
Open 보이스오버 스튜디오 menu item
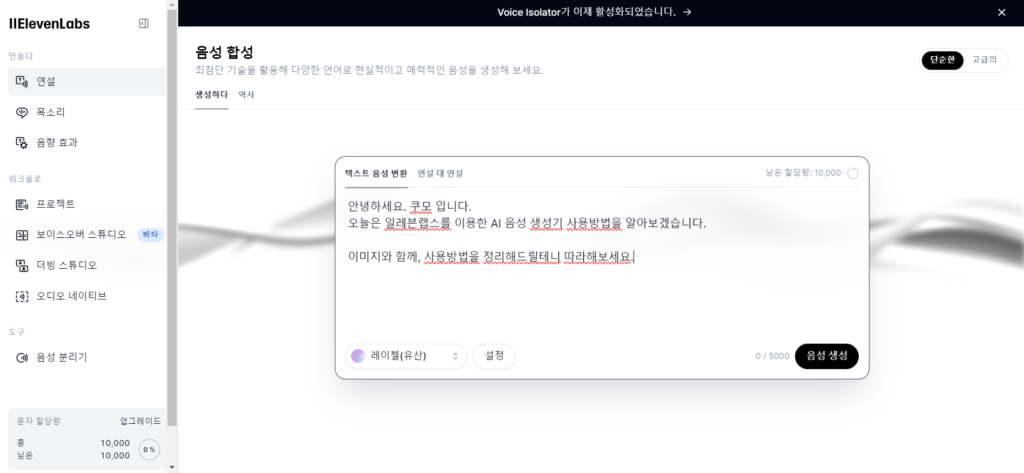88,235
